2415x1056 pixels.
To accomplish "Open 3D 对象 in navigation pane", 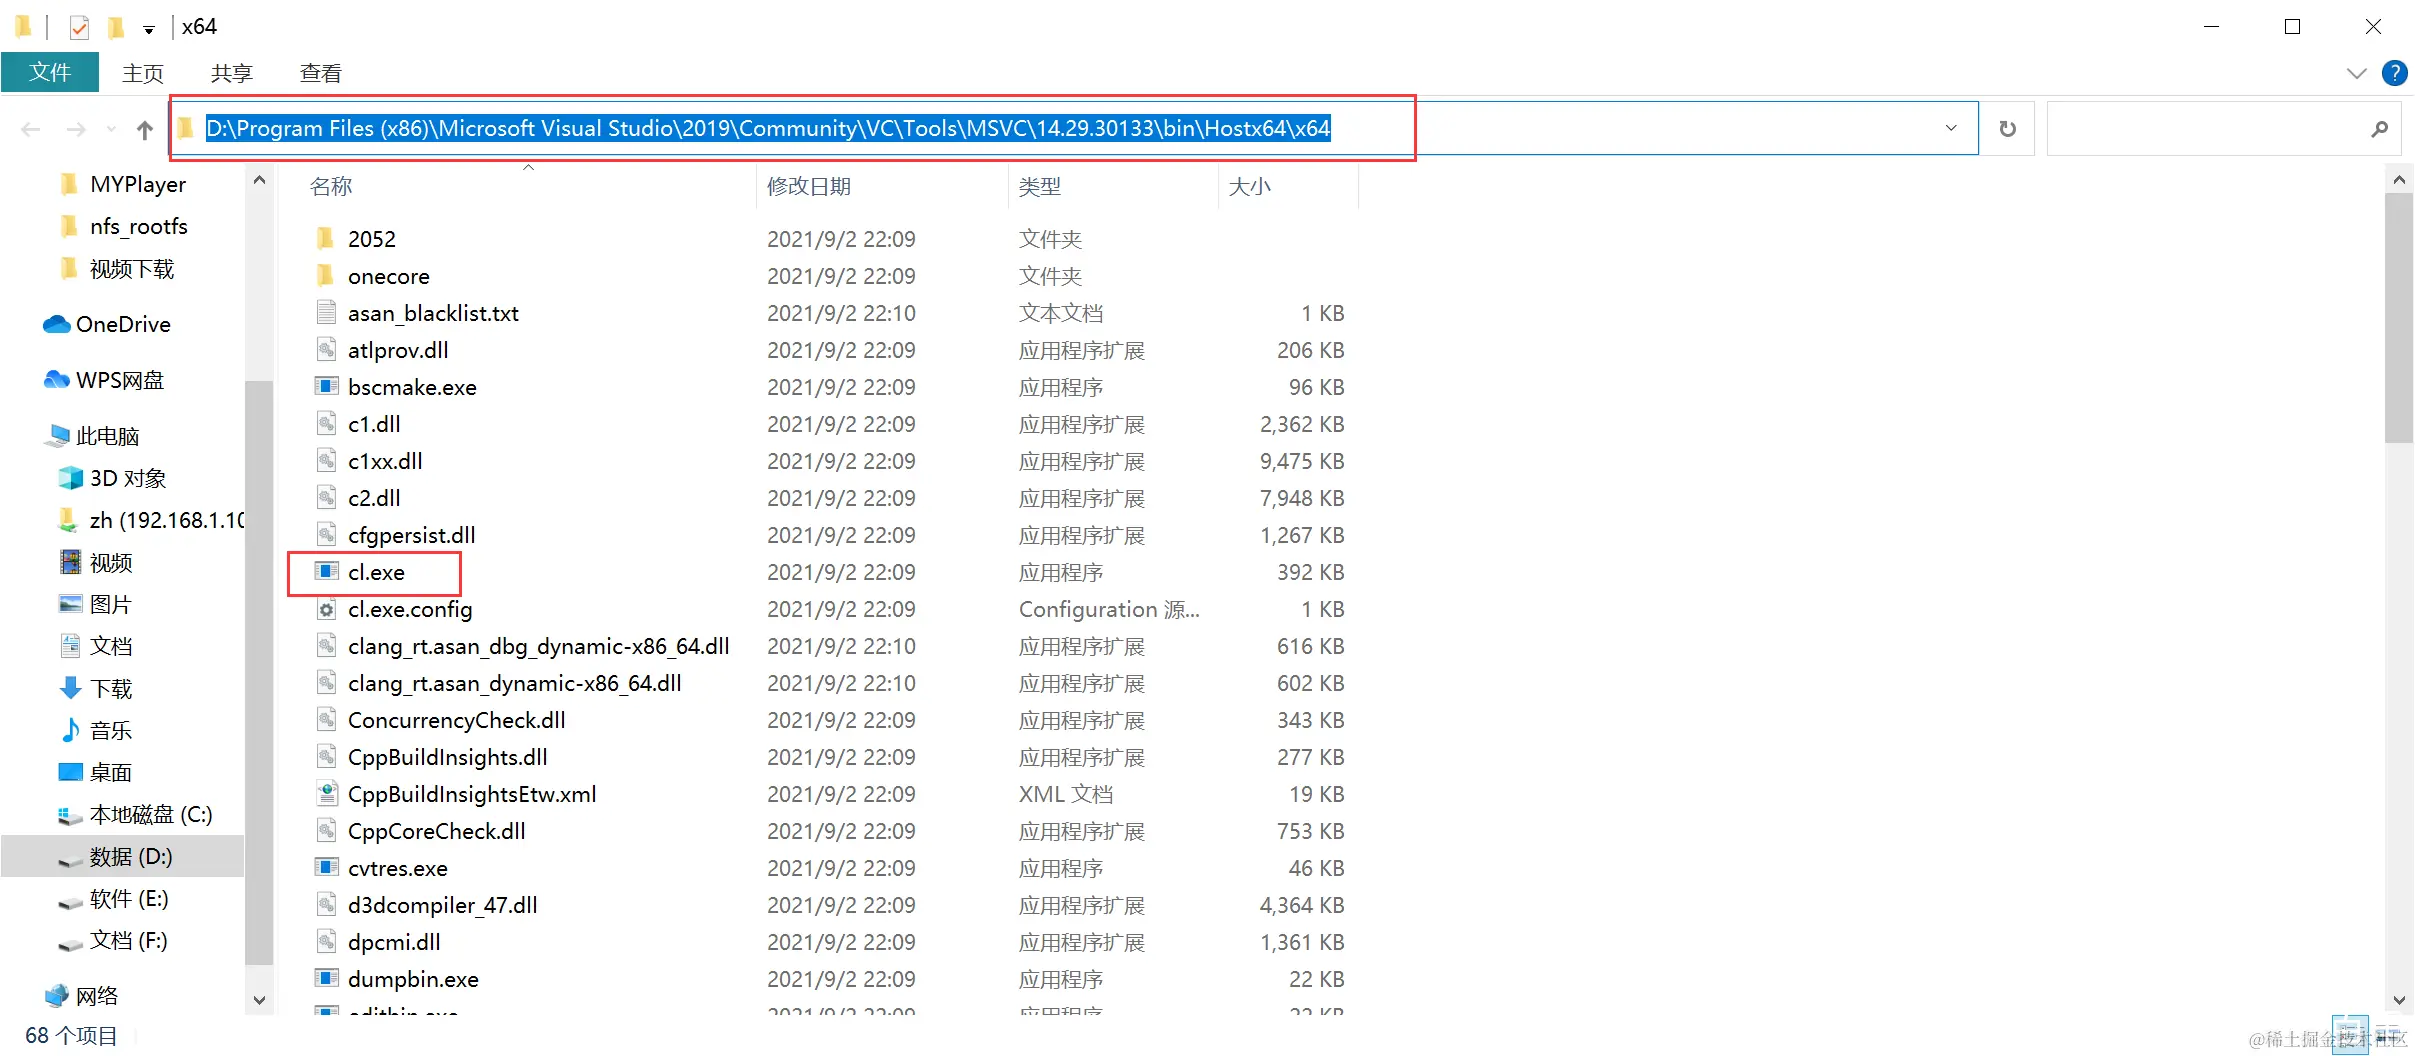I will tap(128, 479).
